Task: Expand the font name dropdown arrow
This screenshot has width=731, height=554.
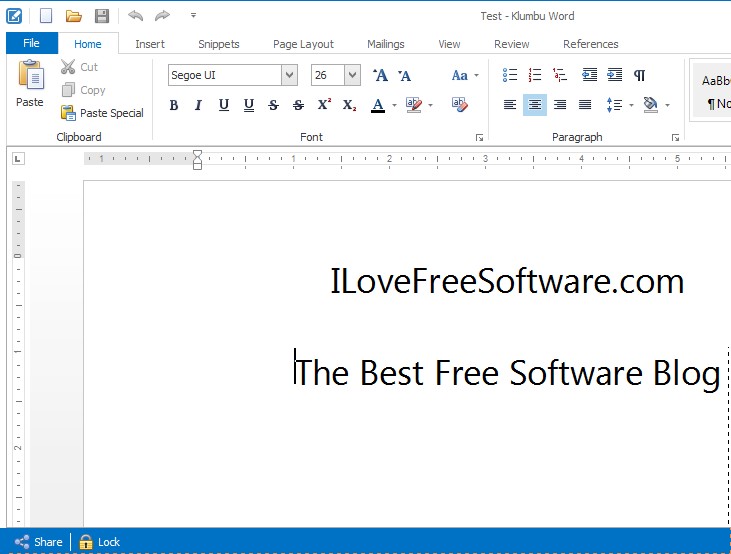Action: pos(290,75)
